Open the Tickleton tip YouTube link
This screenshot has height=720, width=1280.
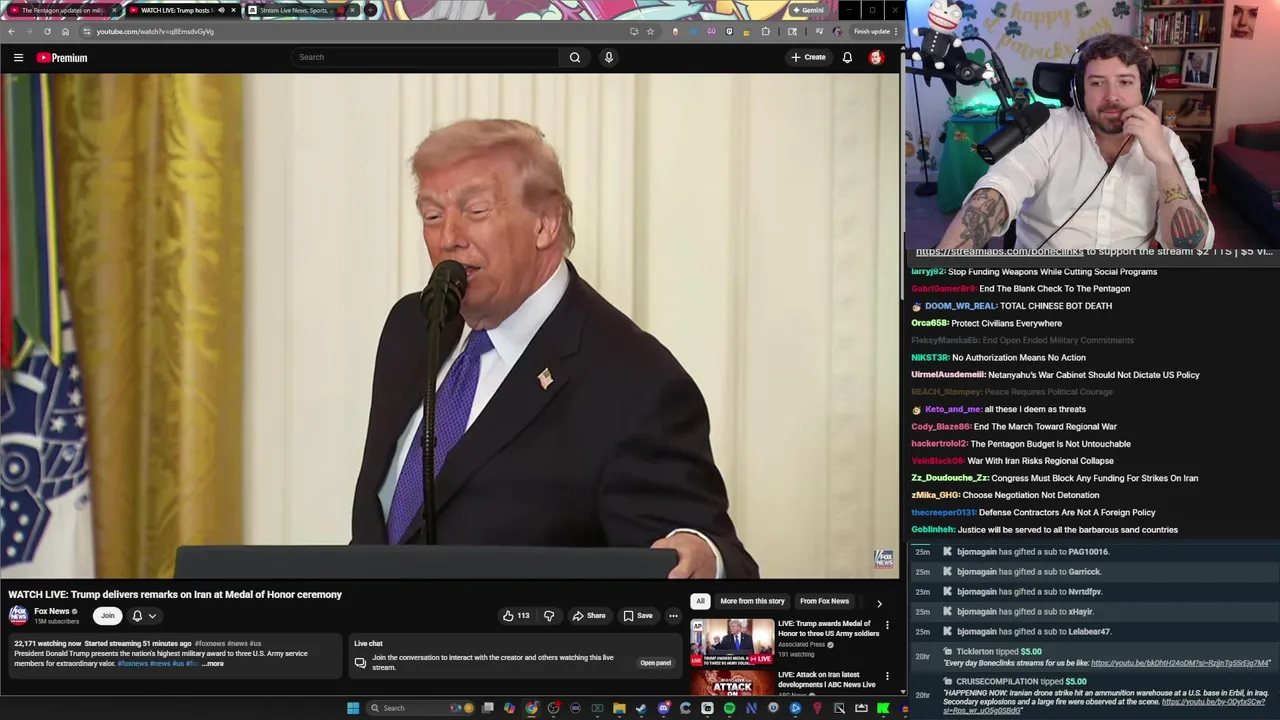click(1180, 663)
